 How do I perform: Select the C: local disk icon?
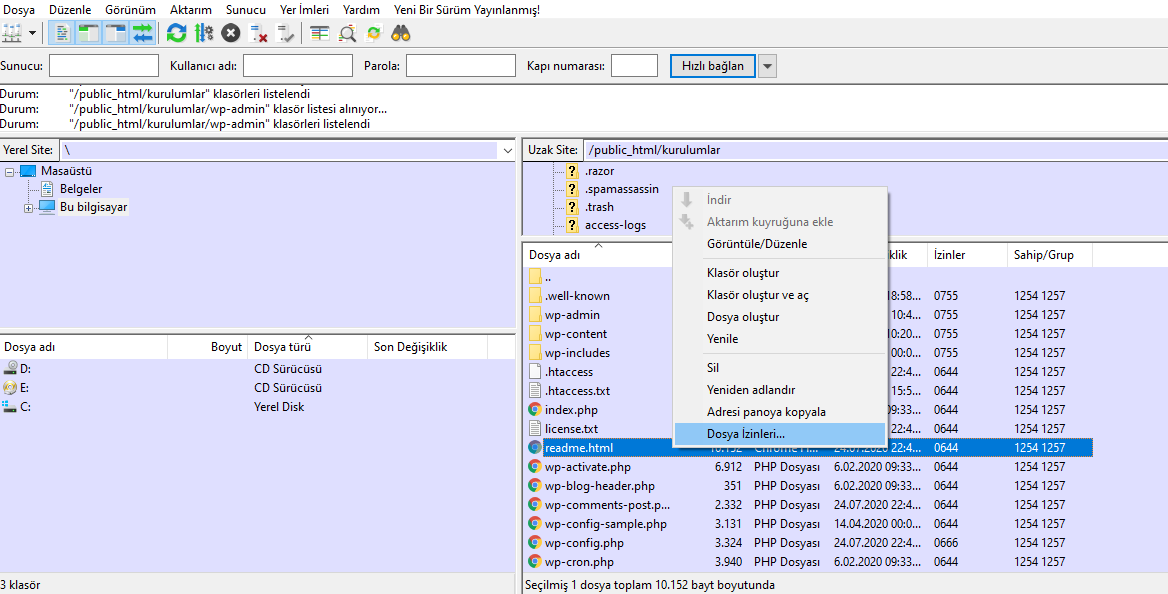10,406
